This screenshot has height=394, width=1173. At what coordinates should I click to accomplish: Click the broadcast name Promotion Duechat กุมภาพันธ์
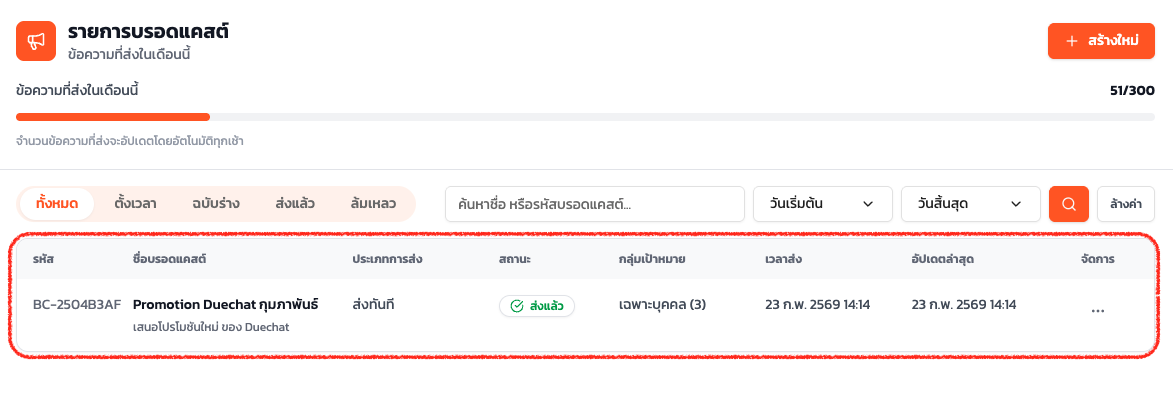click(x=226, y=305)
